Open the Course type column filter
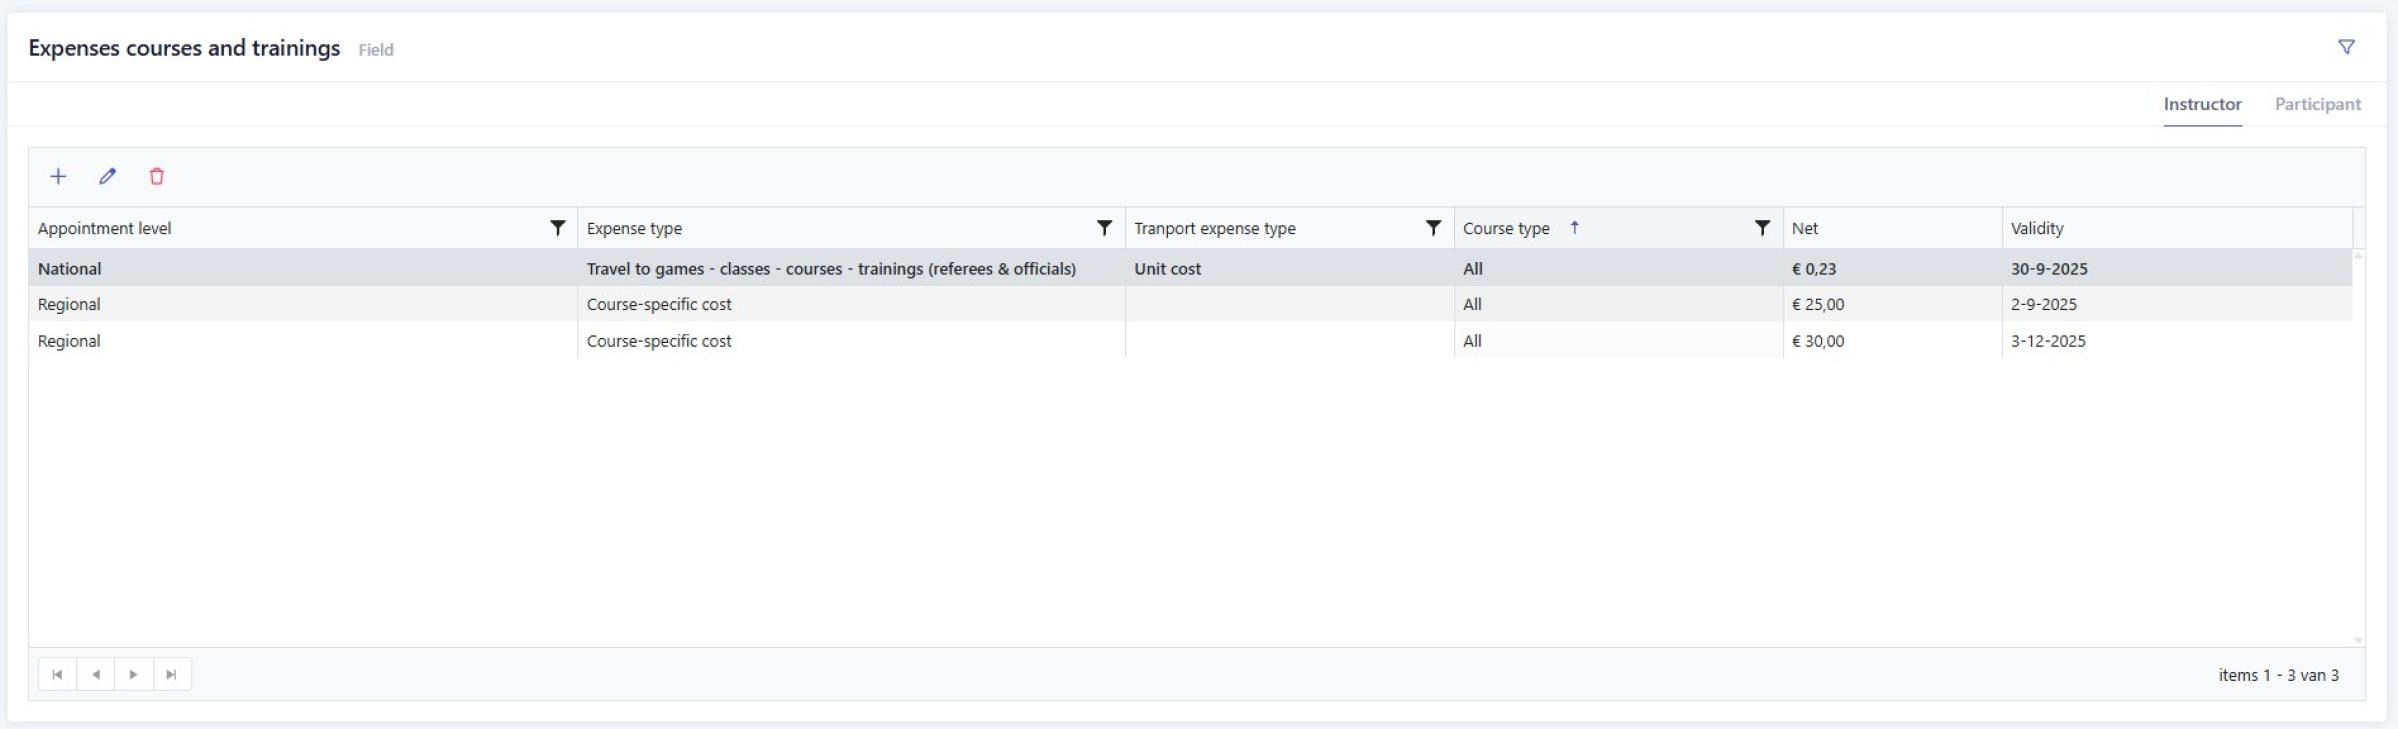 pyautogui.click(x=1762, y=228)
